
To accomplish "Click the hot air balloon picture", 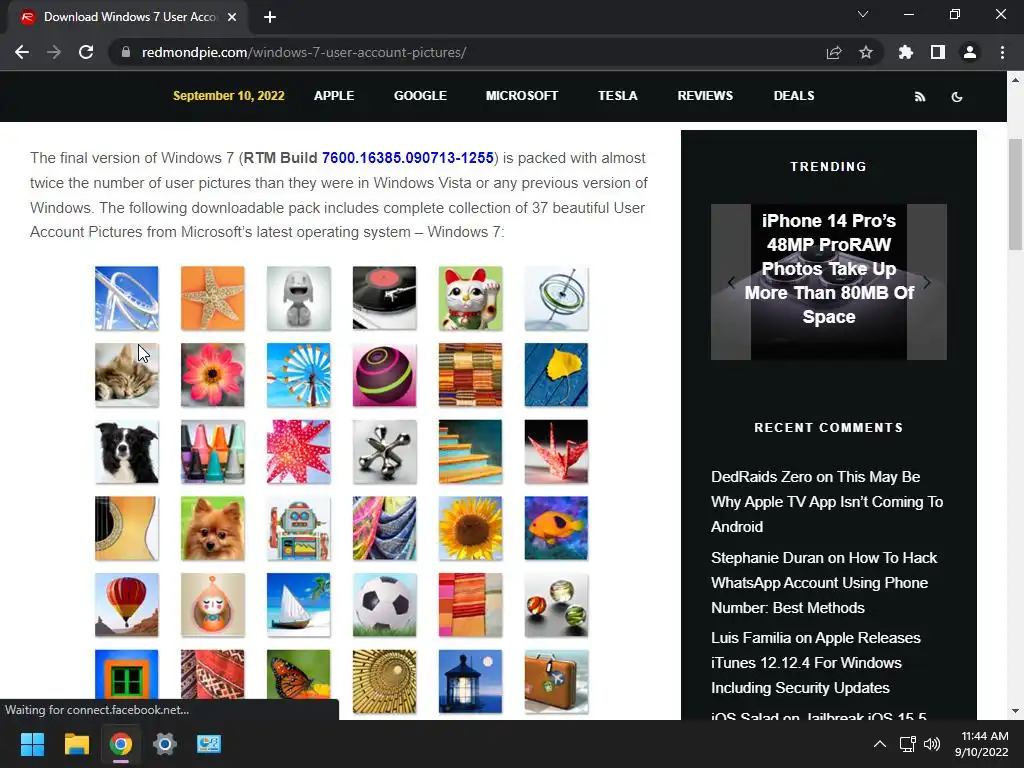I will click(x=127, y=605).
